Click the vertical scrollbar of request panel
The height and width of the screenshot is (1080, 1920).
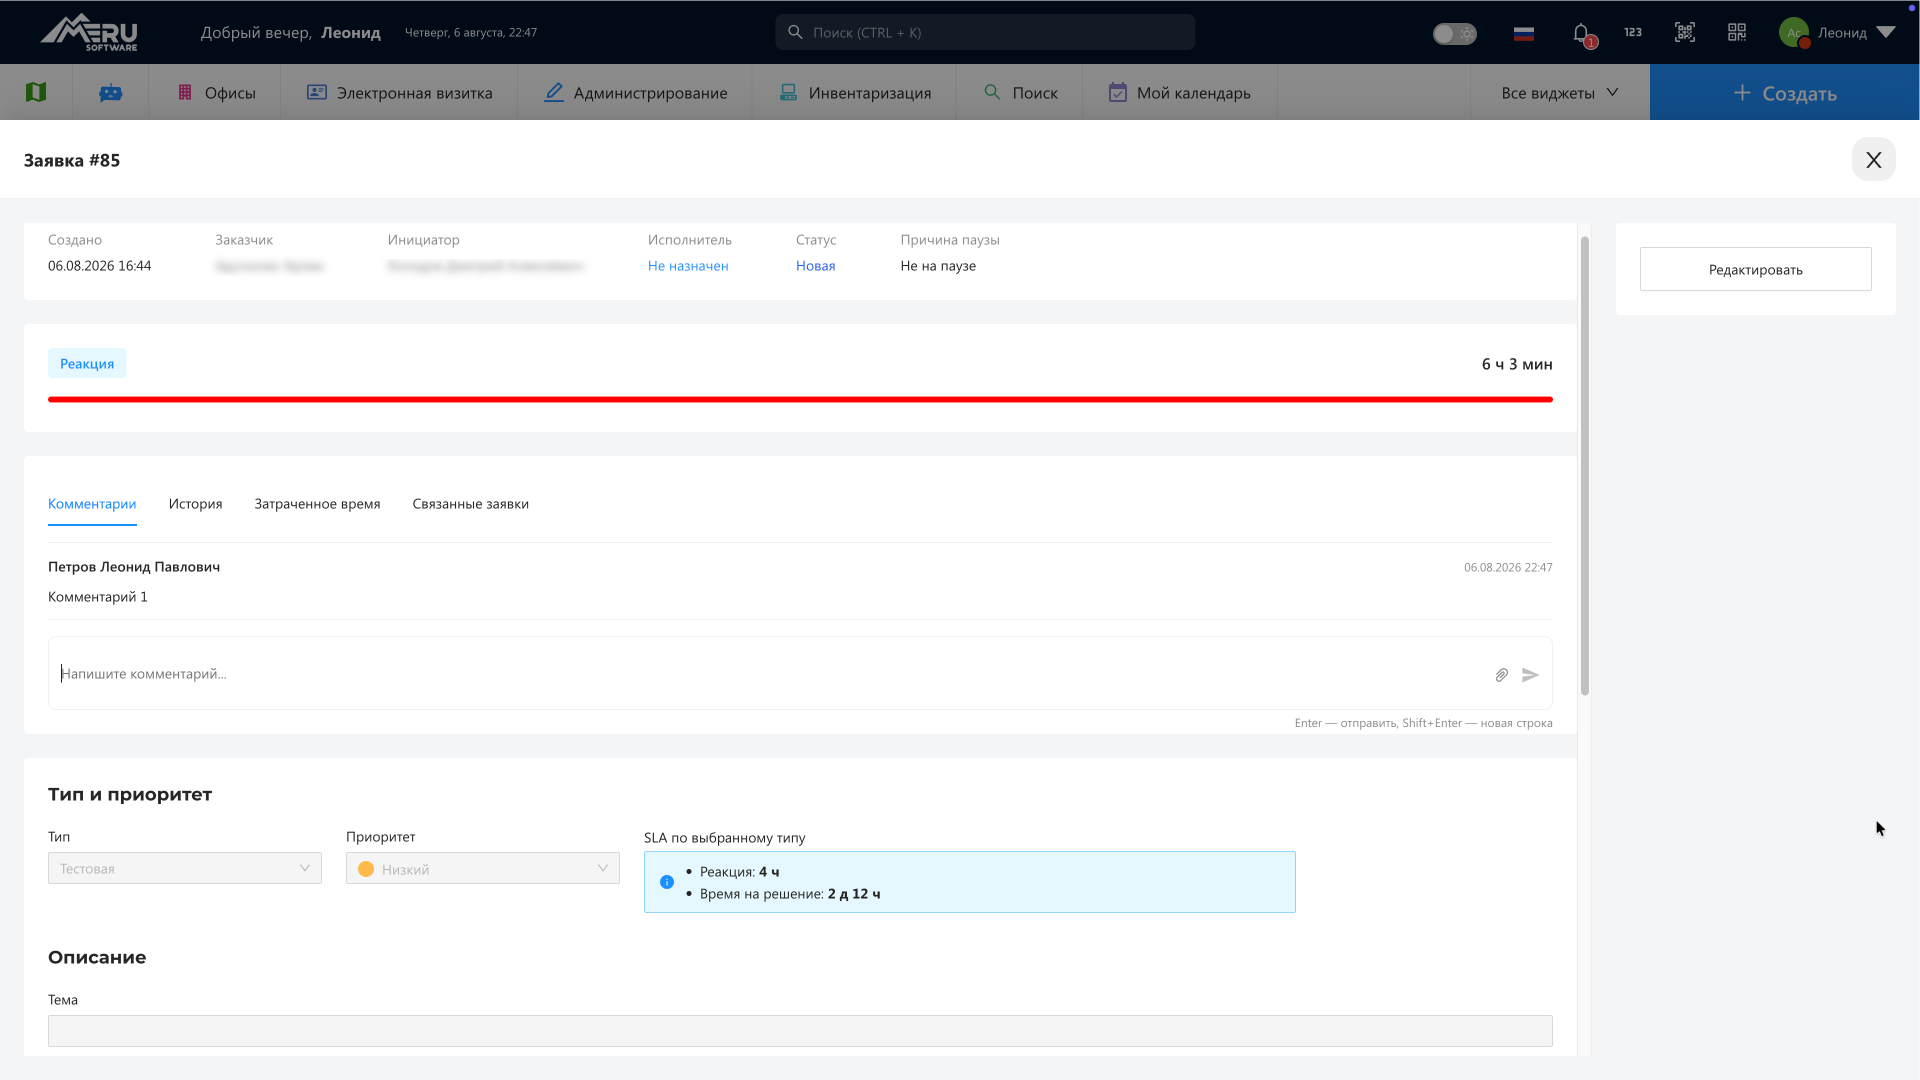click(1585, 466)
